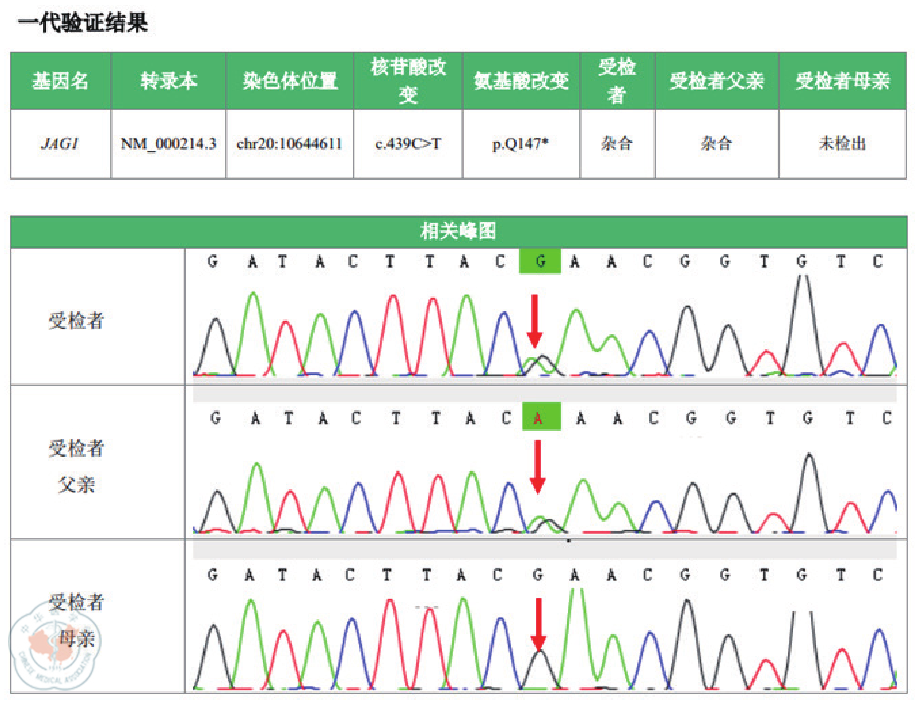Select the 染色体位置 column header
Screen dimensions: 918x703
coord(289,81)
